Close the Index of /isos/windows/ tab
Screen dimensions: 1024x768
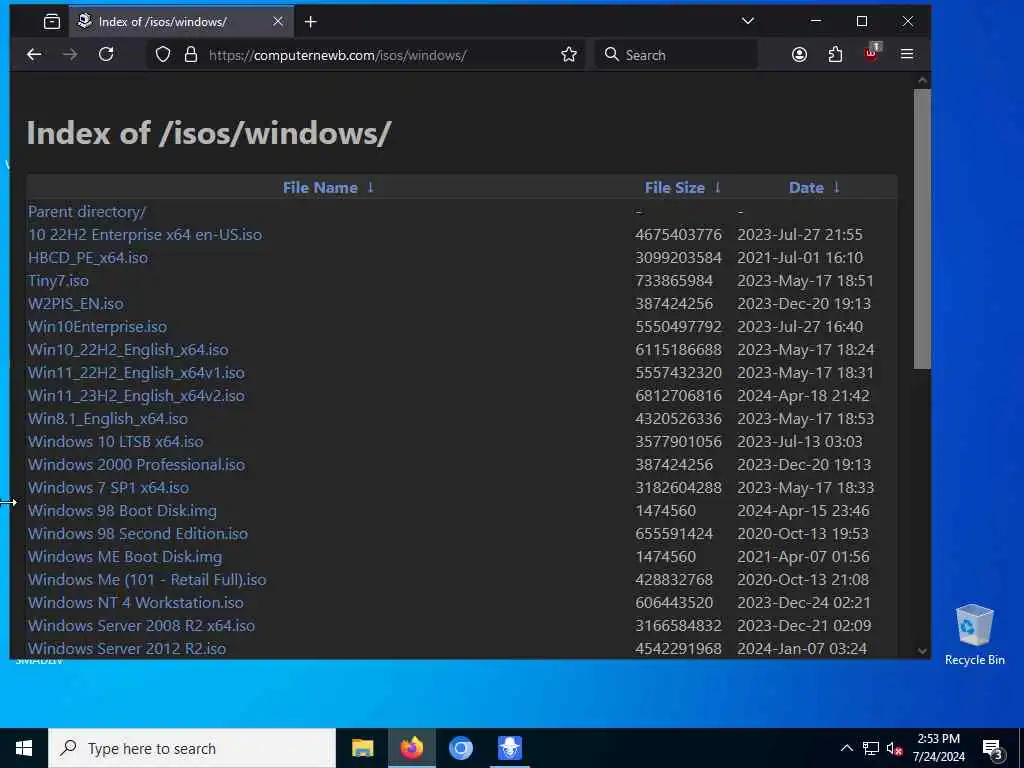pyautogui.click(x=278, y=22)
